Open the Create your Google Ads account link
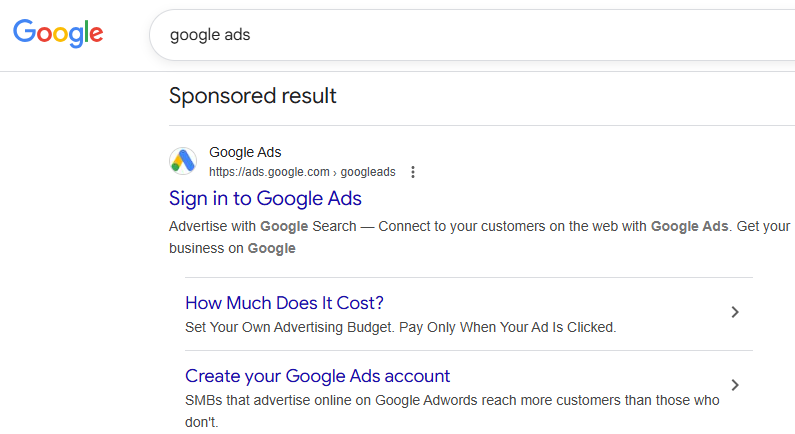The width and height of the screenshot is (795, 434). 317,376
